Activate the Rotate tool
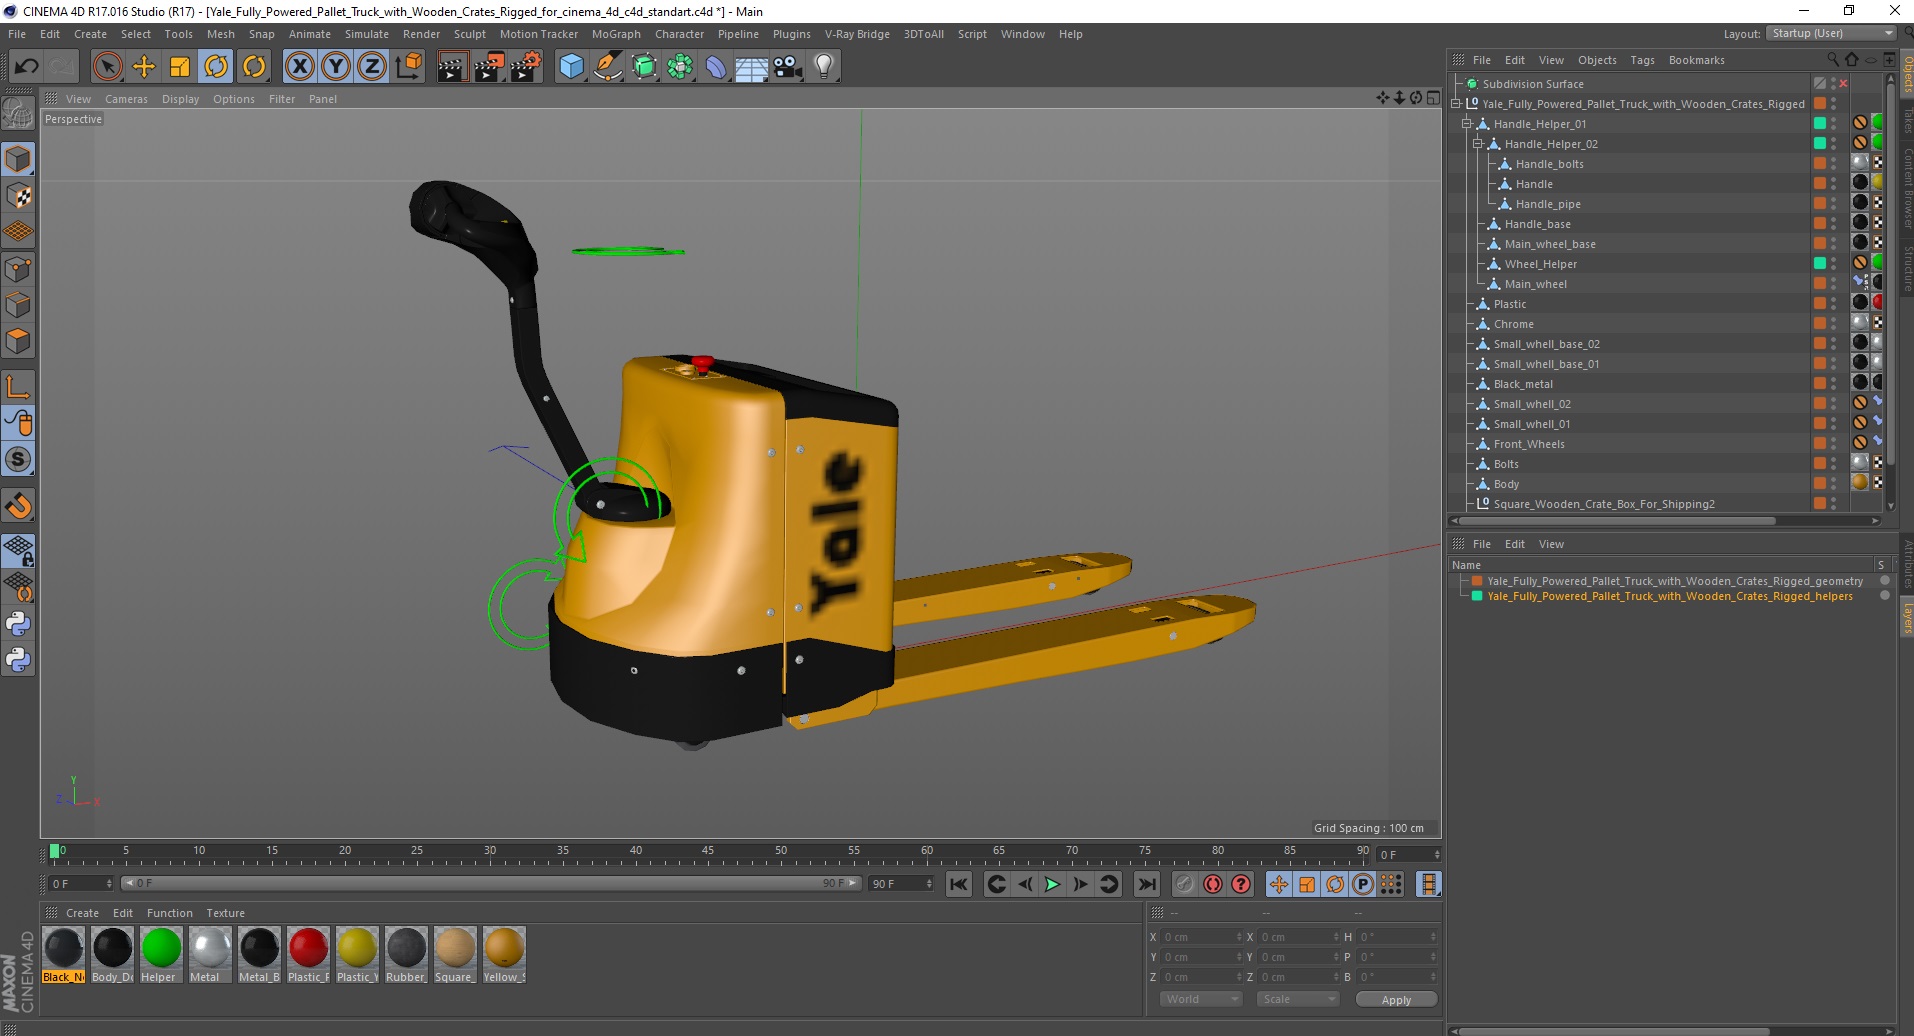This screenshot has height=1036, width=1914. coord(216,67)
